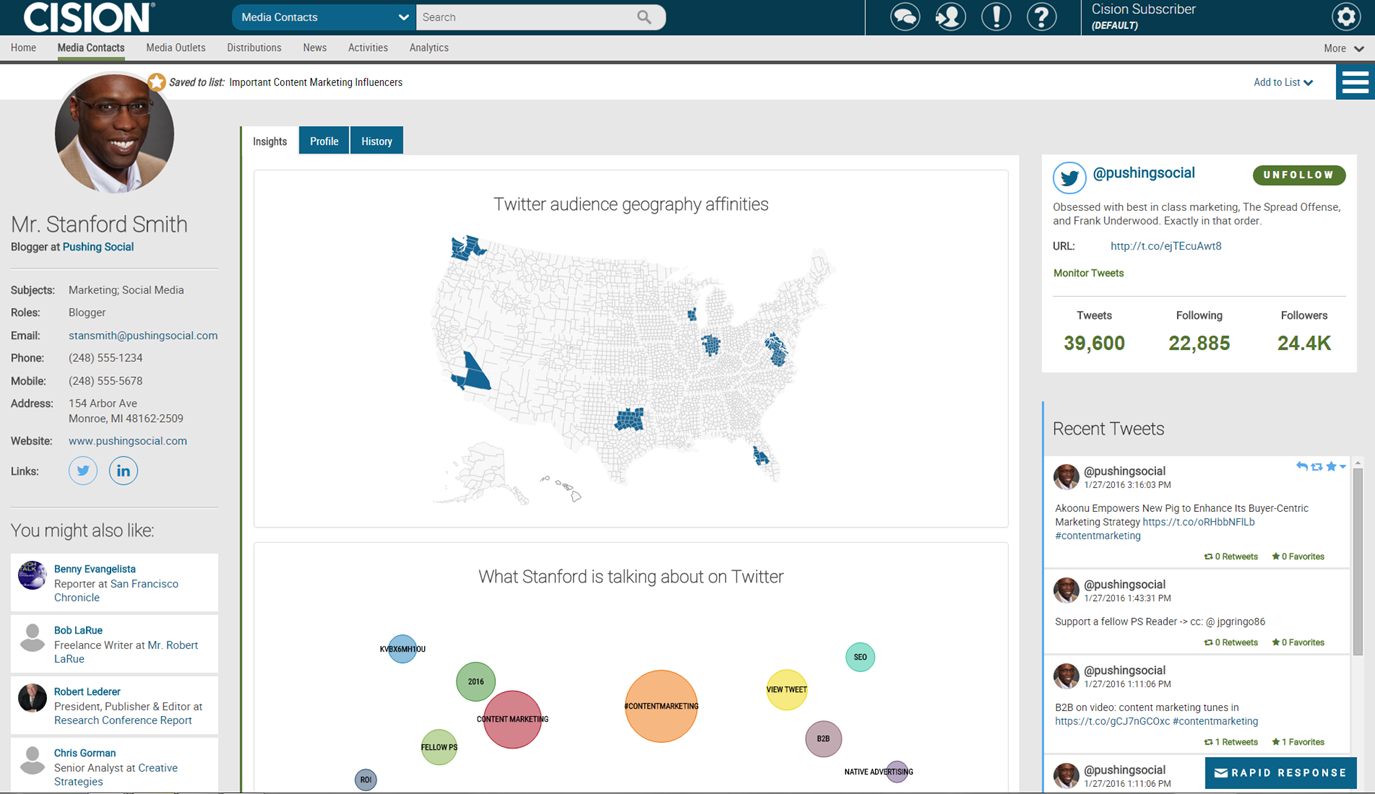Click the 24.4K followers count
The width and height of the screenshot is (1375, 794).
[x=1304, y=343]
